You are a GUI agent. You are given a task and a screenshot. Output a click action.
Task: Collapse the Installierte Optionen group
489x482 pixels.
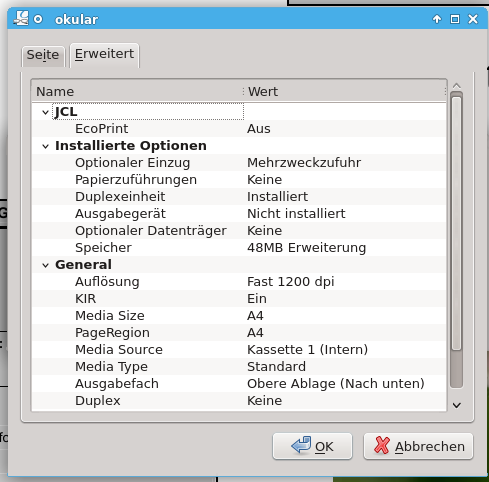[x=46, y=146]
